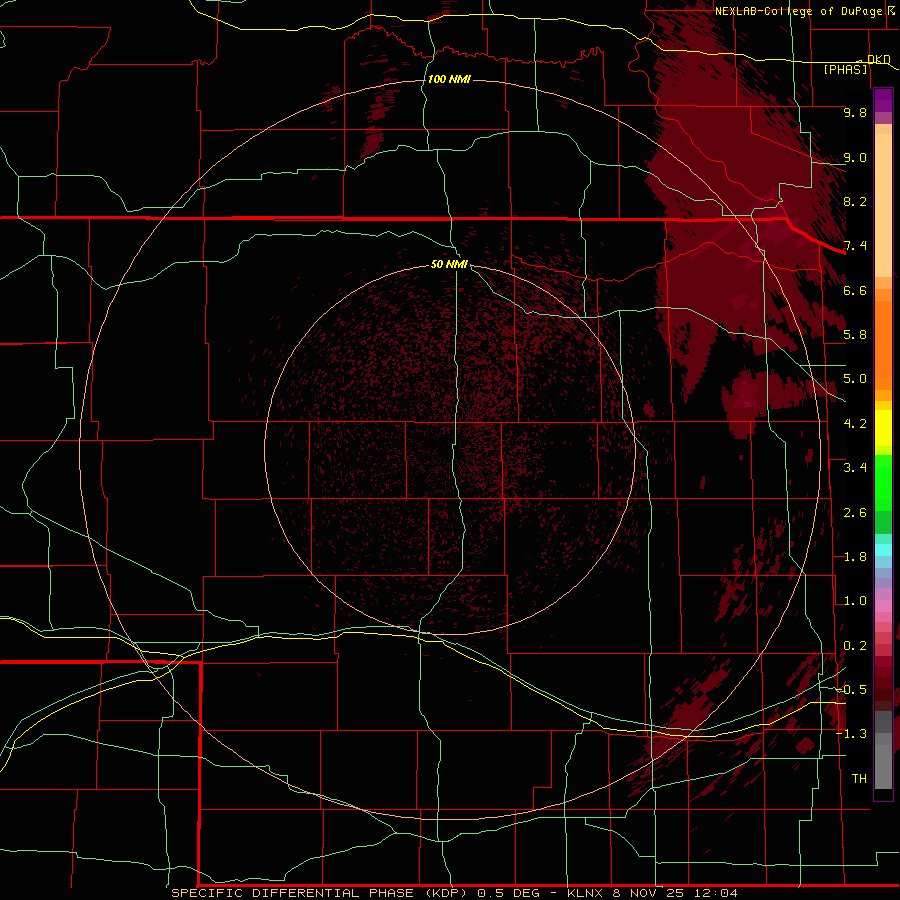The width and height of the screenshot is (900, 900).
Task: Click the 9.0 value on color scale
Action: pyautogui.click(x=855, y=157)
